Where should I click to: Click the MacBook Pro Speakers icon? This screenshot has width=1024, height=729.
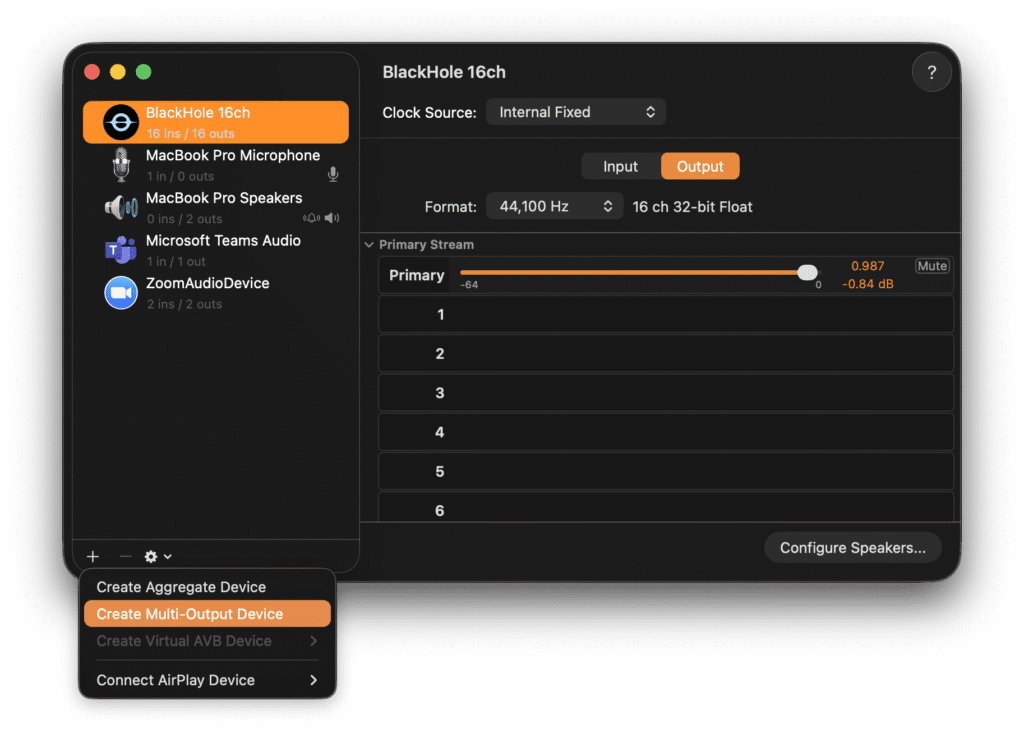121,207
